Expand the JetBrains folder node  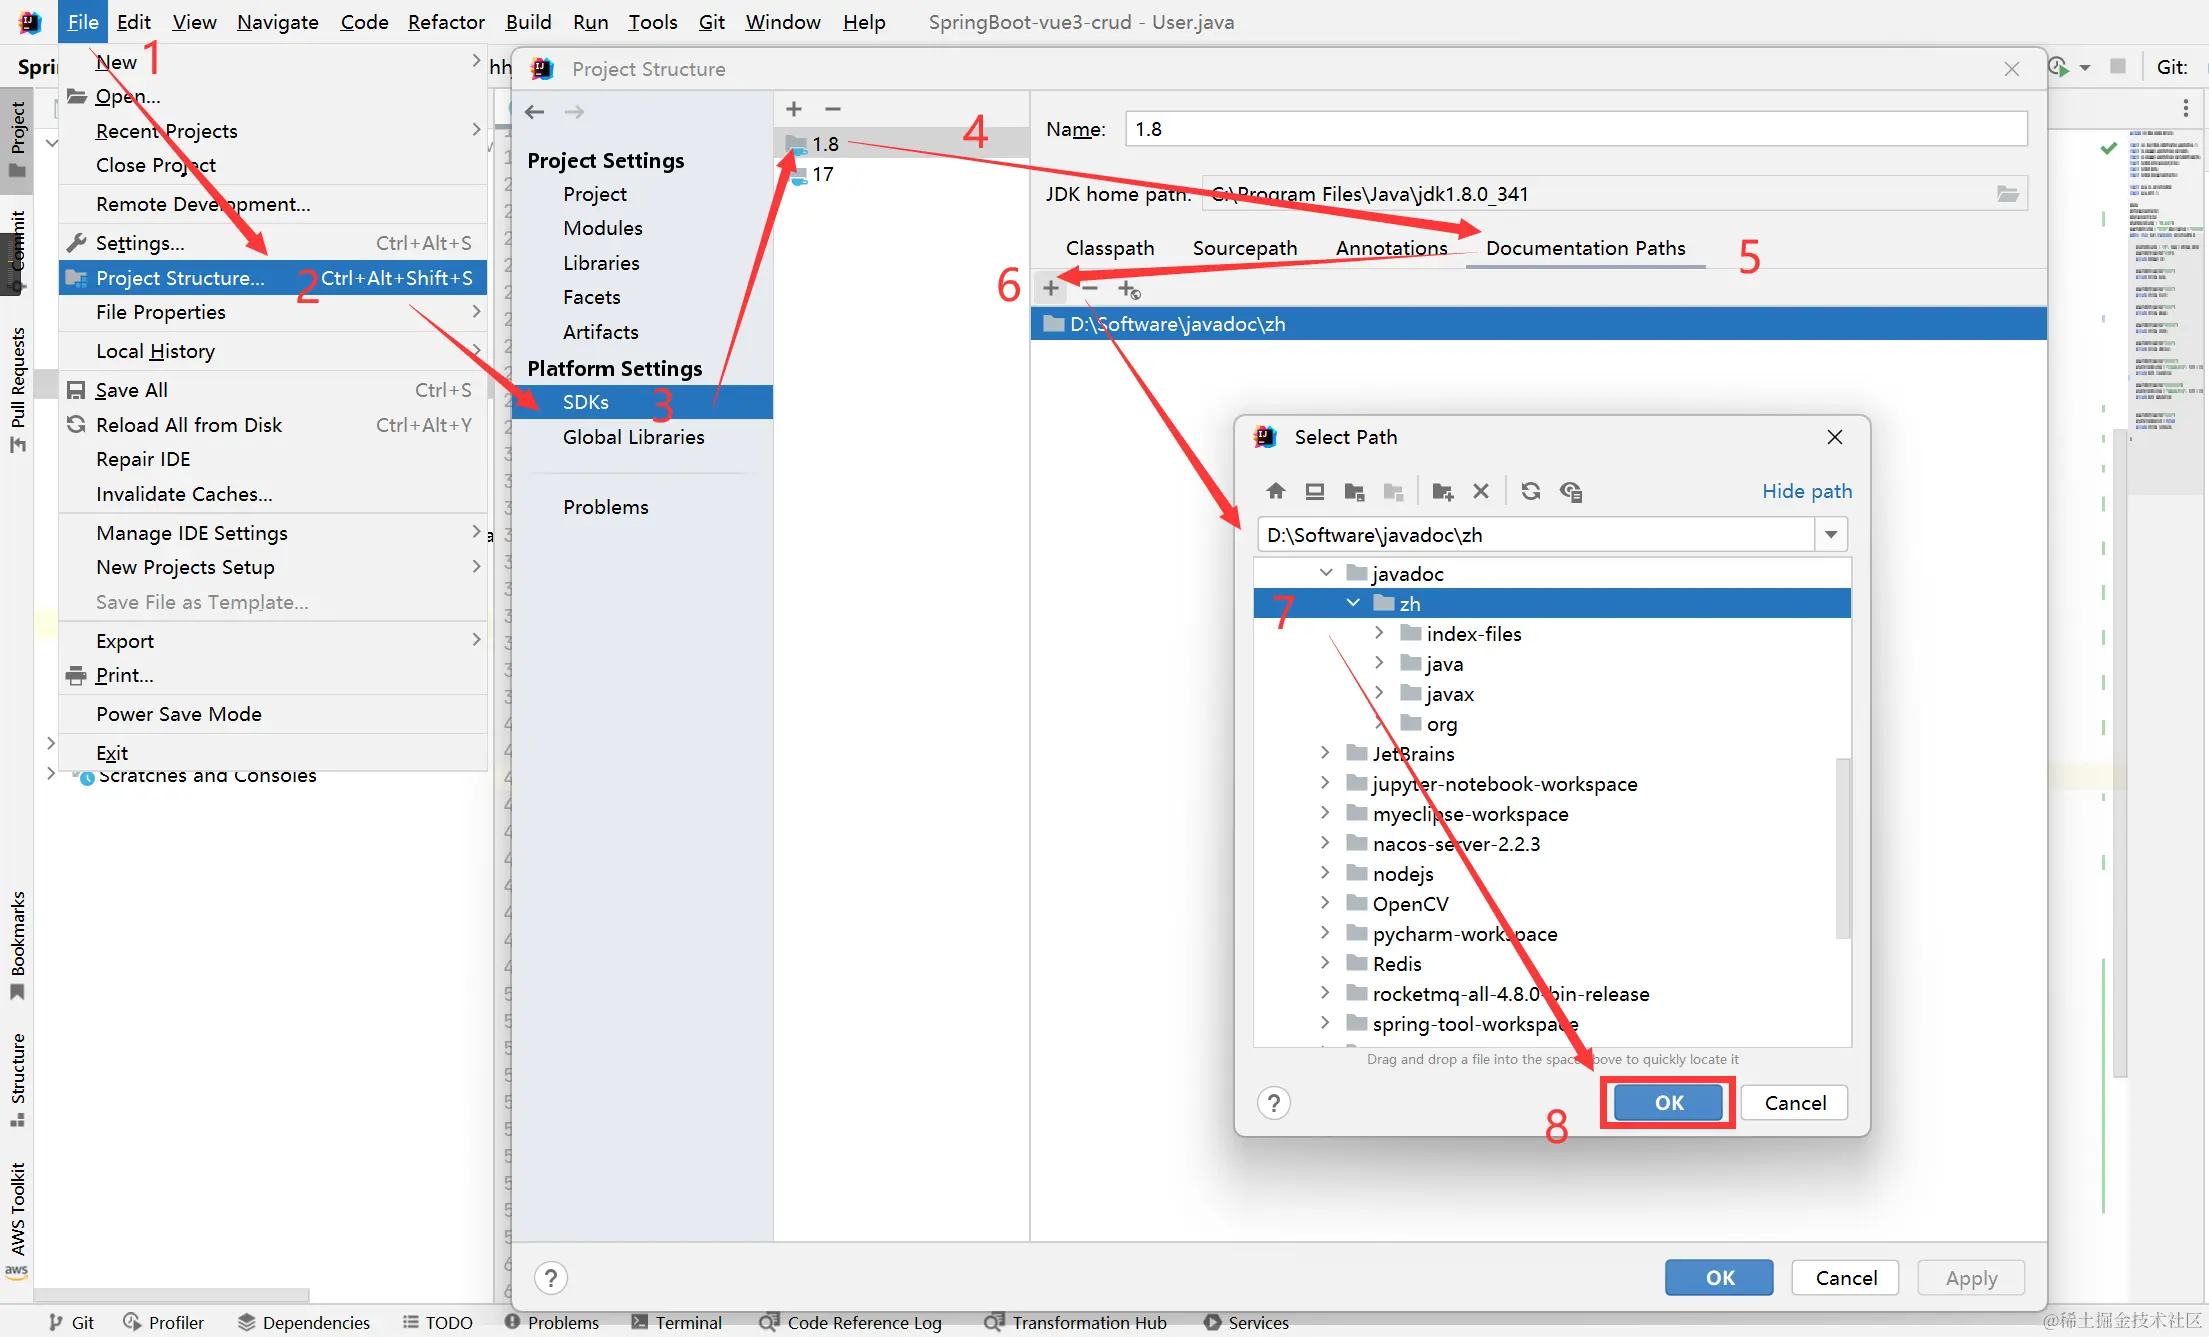coord(1325,753)
